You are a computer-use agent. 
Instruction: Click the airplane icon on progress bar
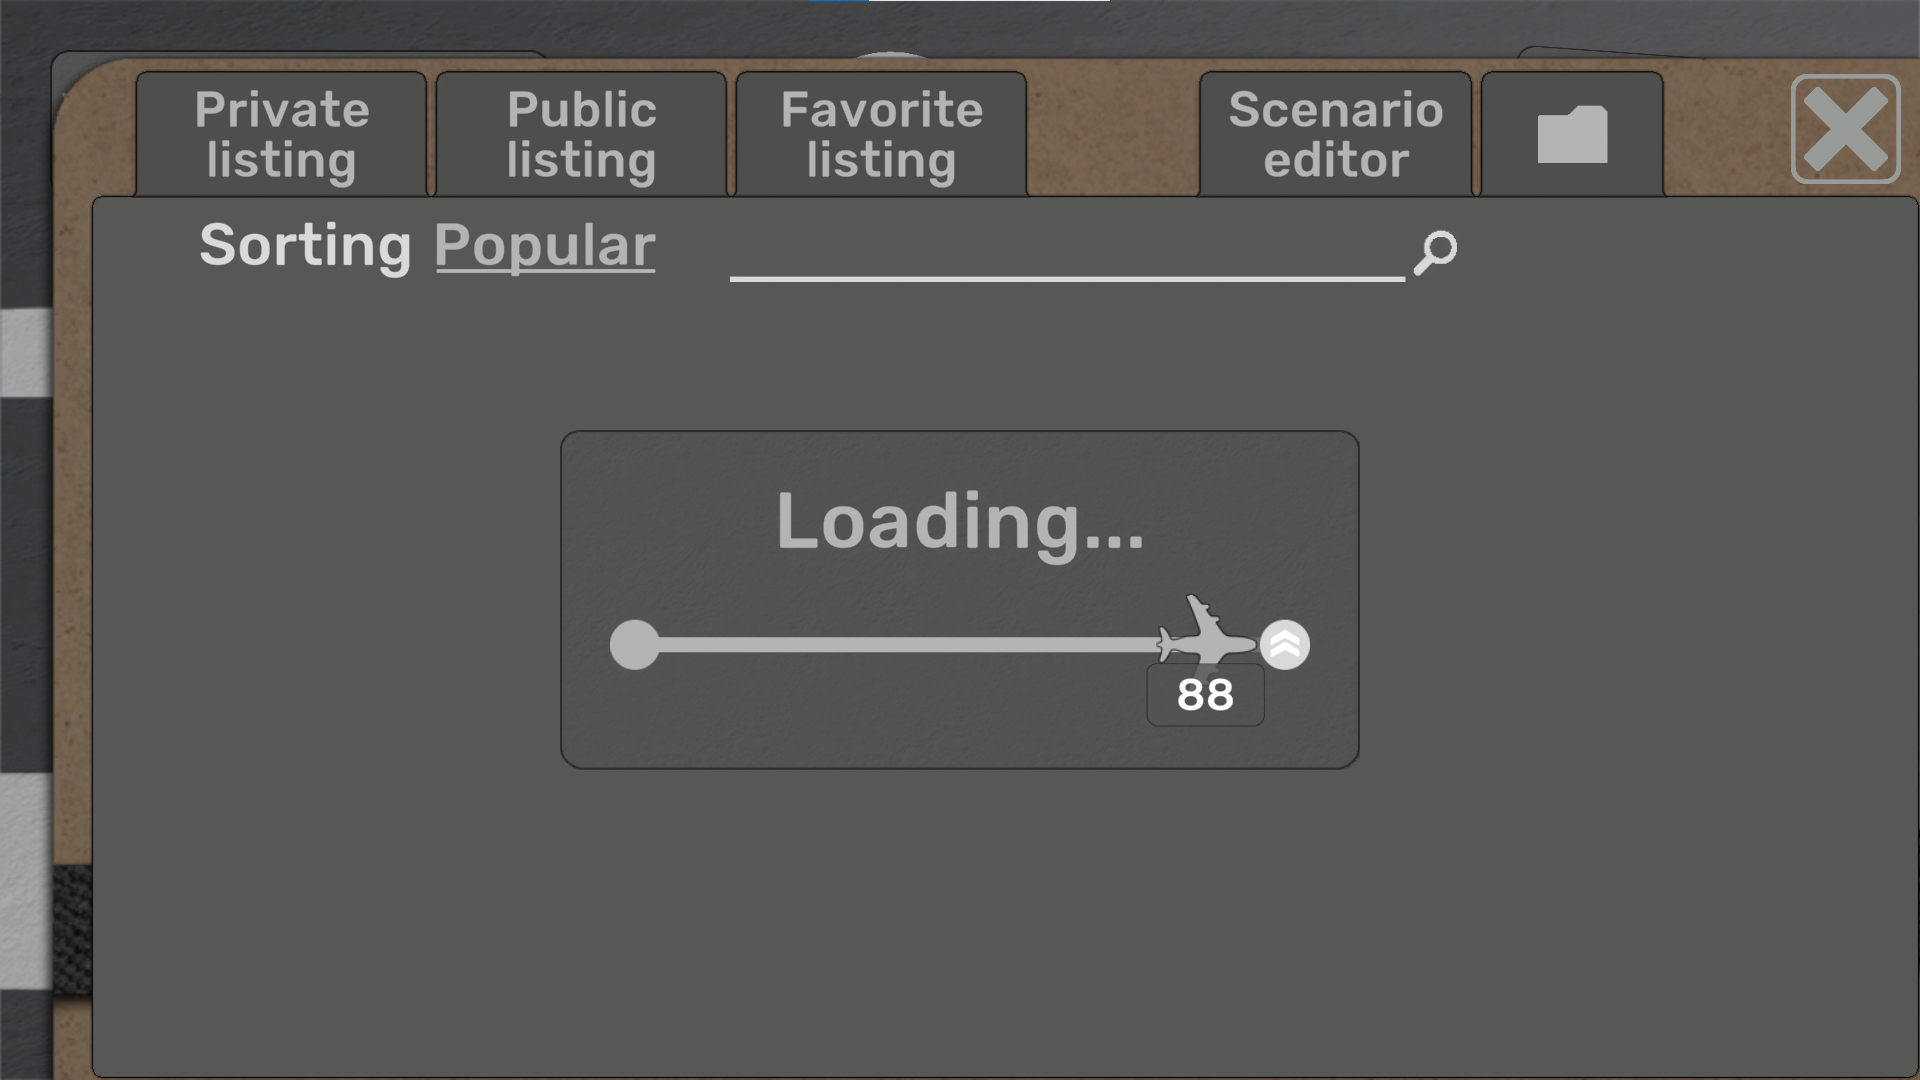click(x=1205, y=631)
